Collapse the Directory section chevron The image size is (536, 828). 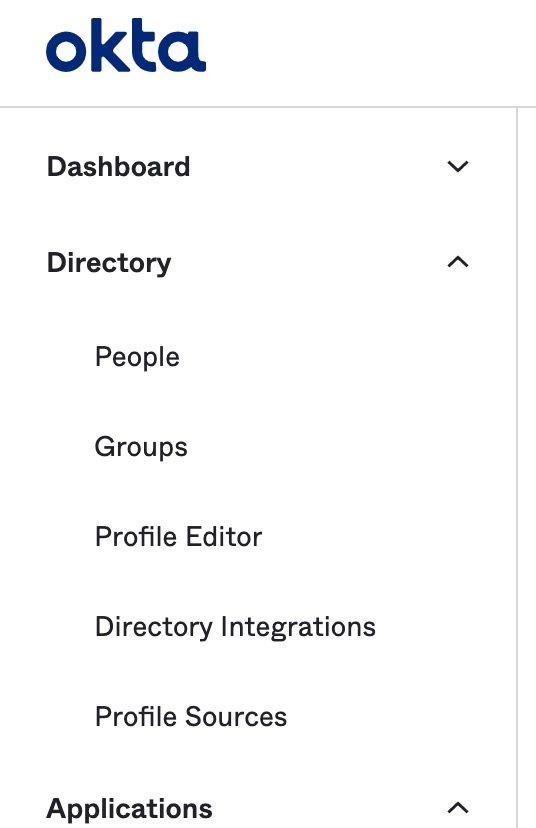point(458,262)
